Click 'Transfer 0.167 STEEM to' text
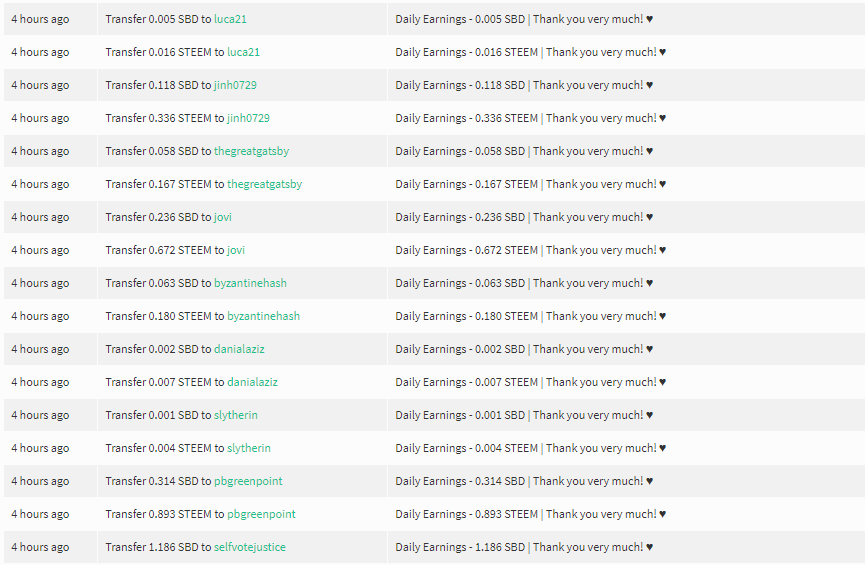The width and height of the screenshot is (865, 565). pyautogui.click(x=165, y=184)
